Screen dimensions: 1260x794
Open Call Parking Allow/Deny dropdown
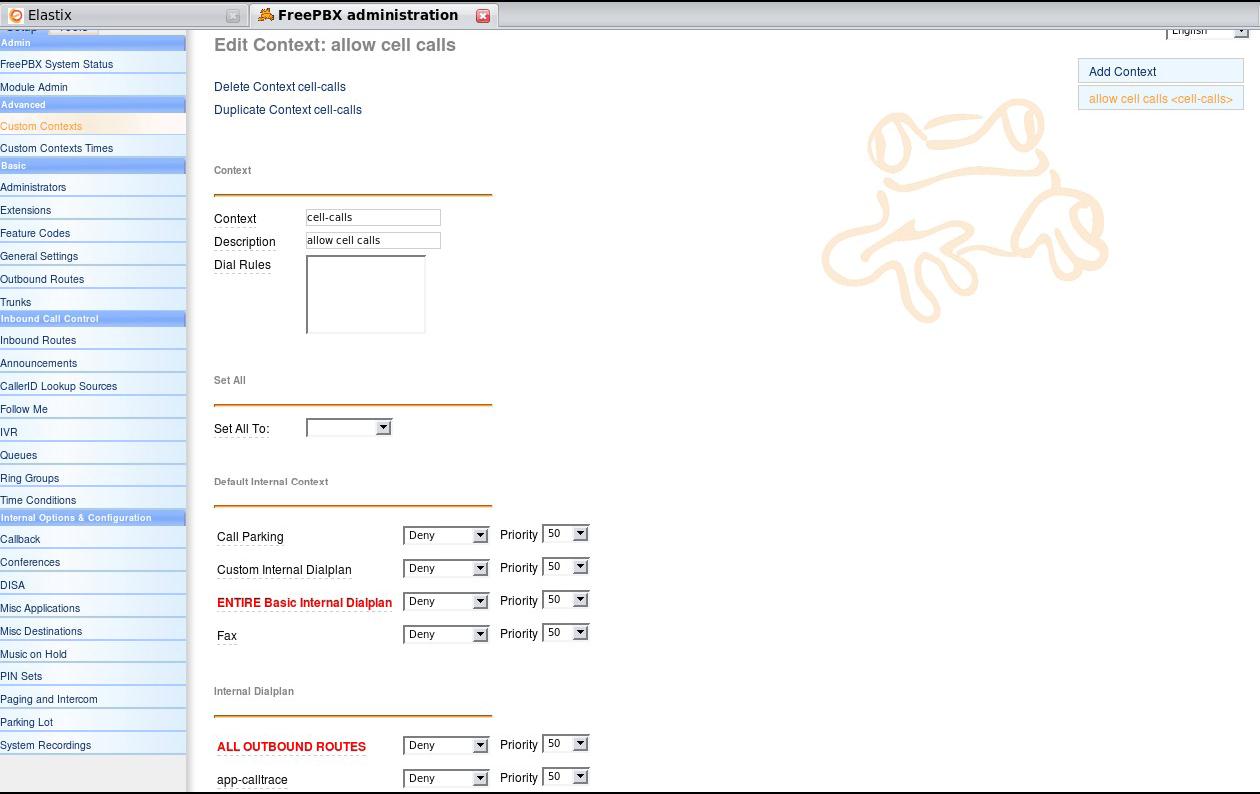coord(446,536)
